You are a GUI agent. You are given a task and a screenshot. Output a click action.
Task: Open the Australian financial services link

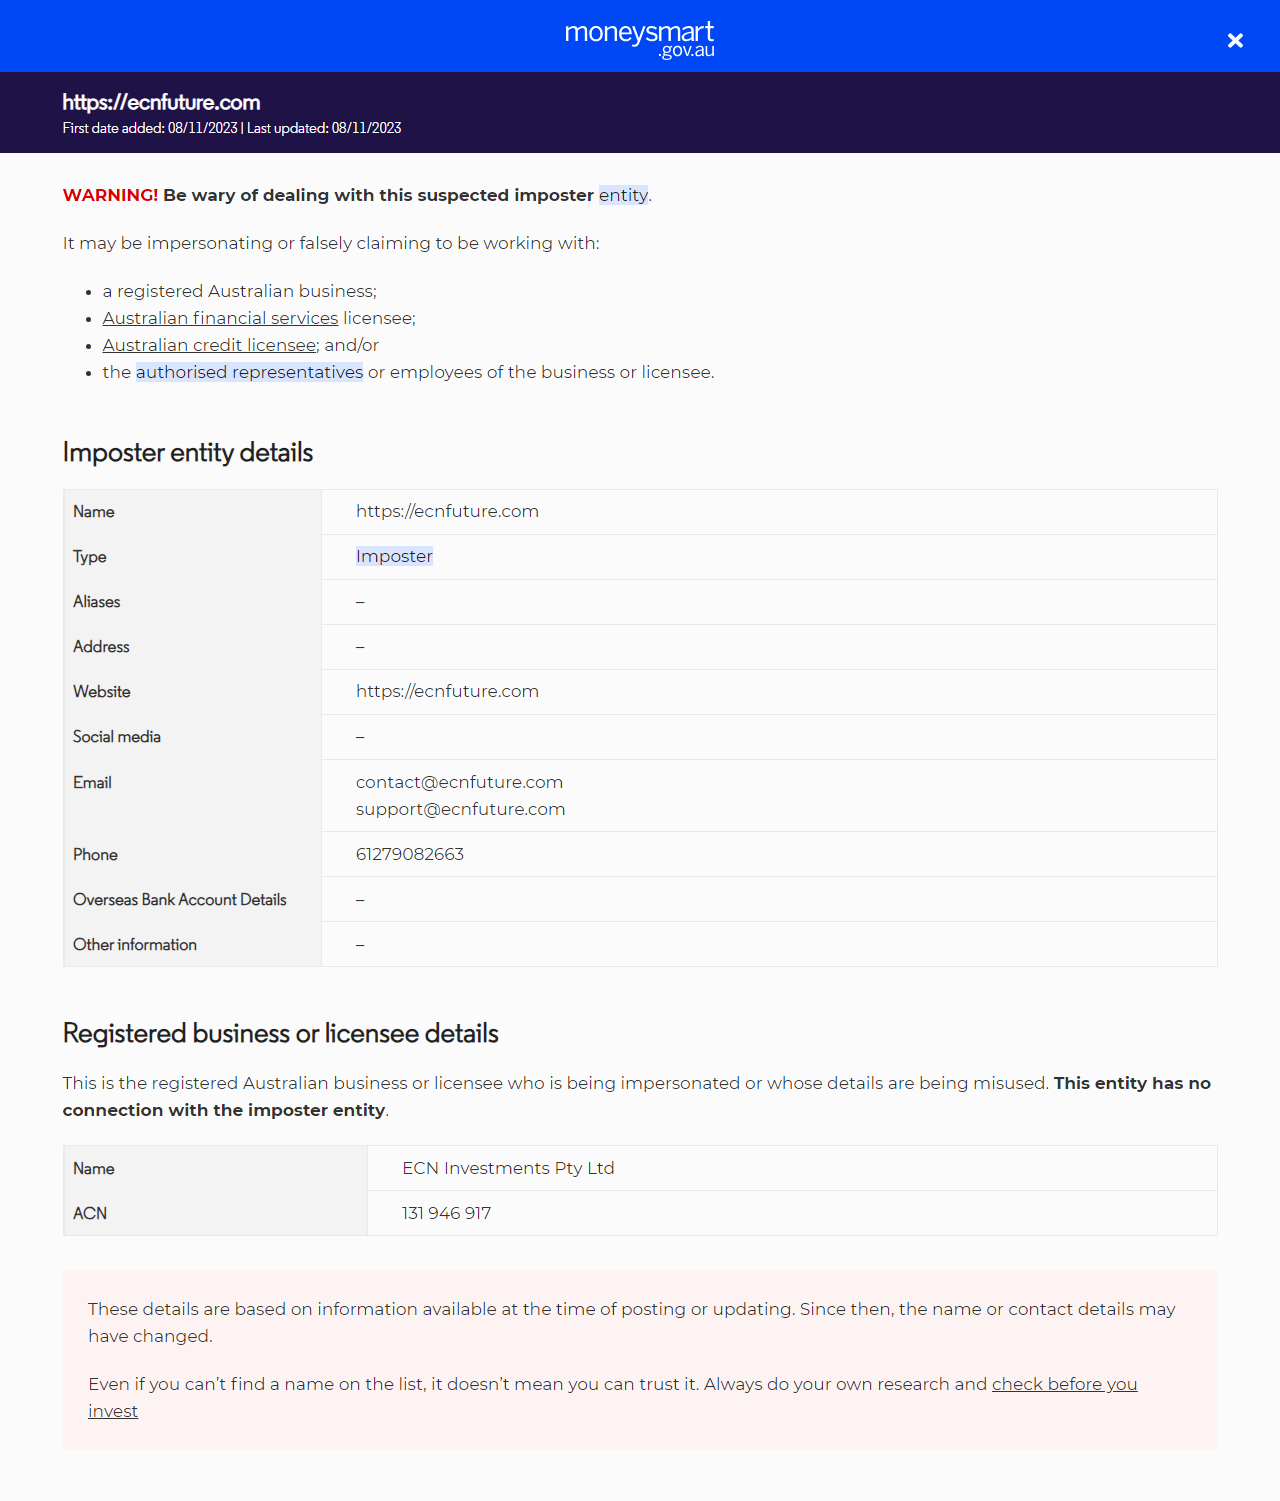click(220, 318)
